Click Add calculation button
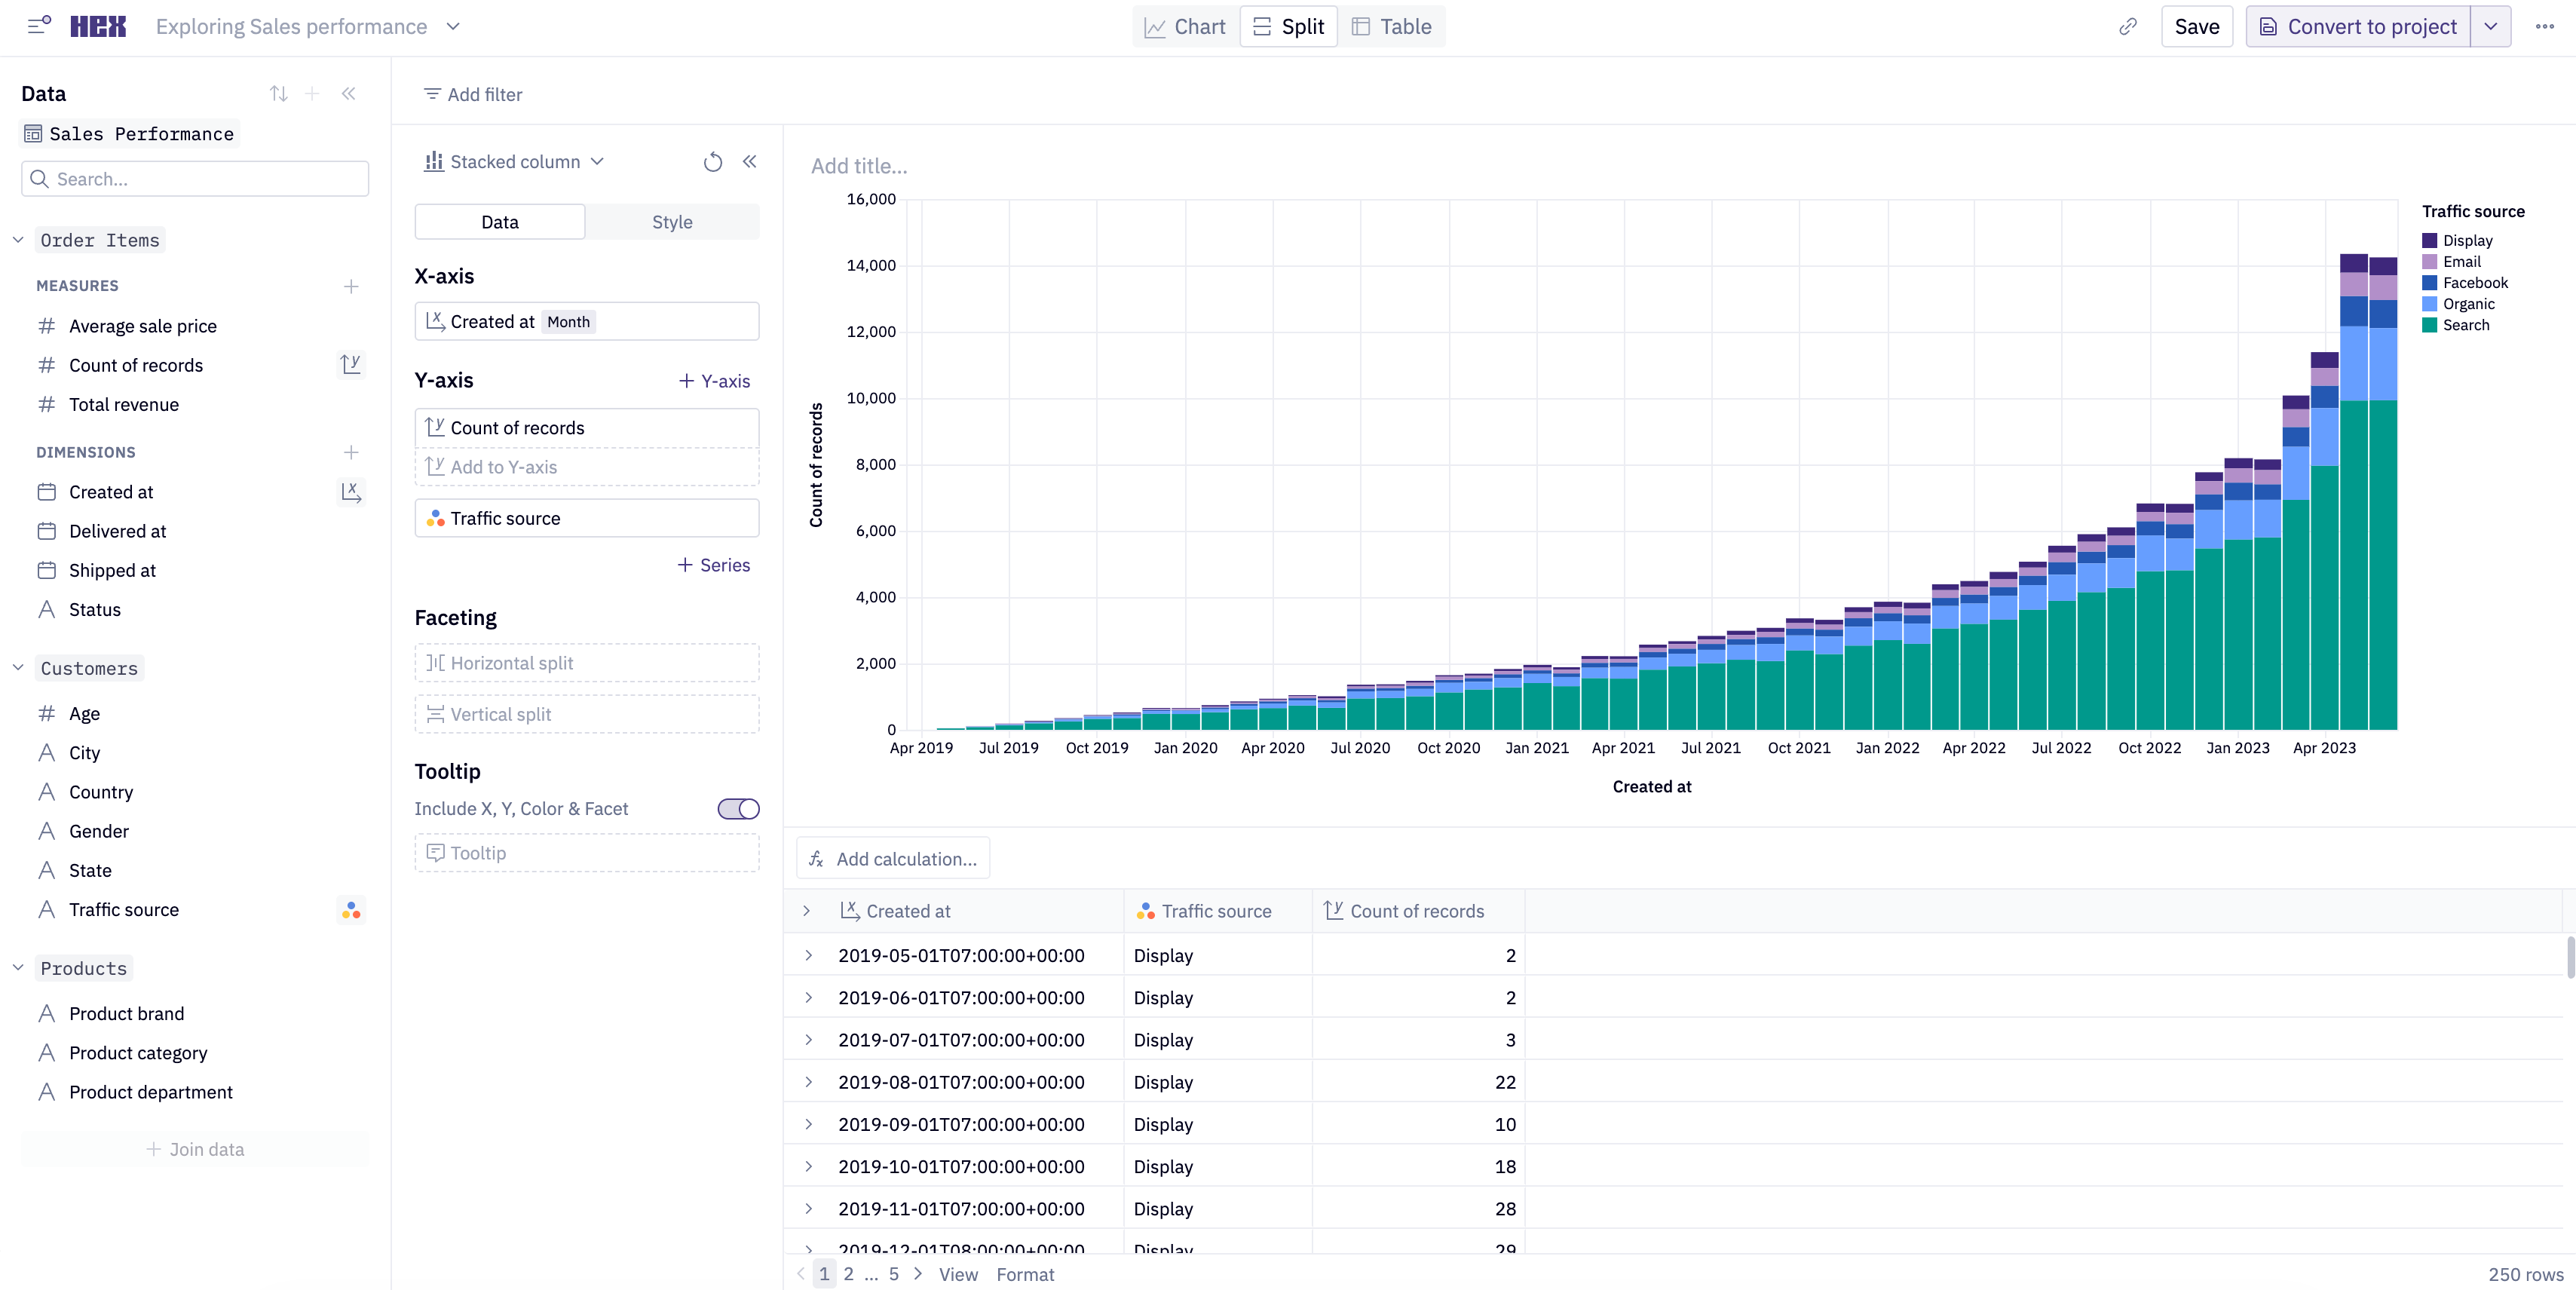Viewport: 2576px width, 1290px height. point(893,859)
